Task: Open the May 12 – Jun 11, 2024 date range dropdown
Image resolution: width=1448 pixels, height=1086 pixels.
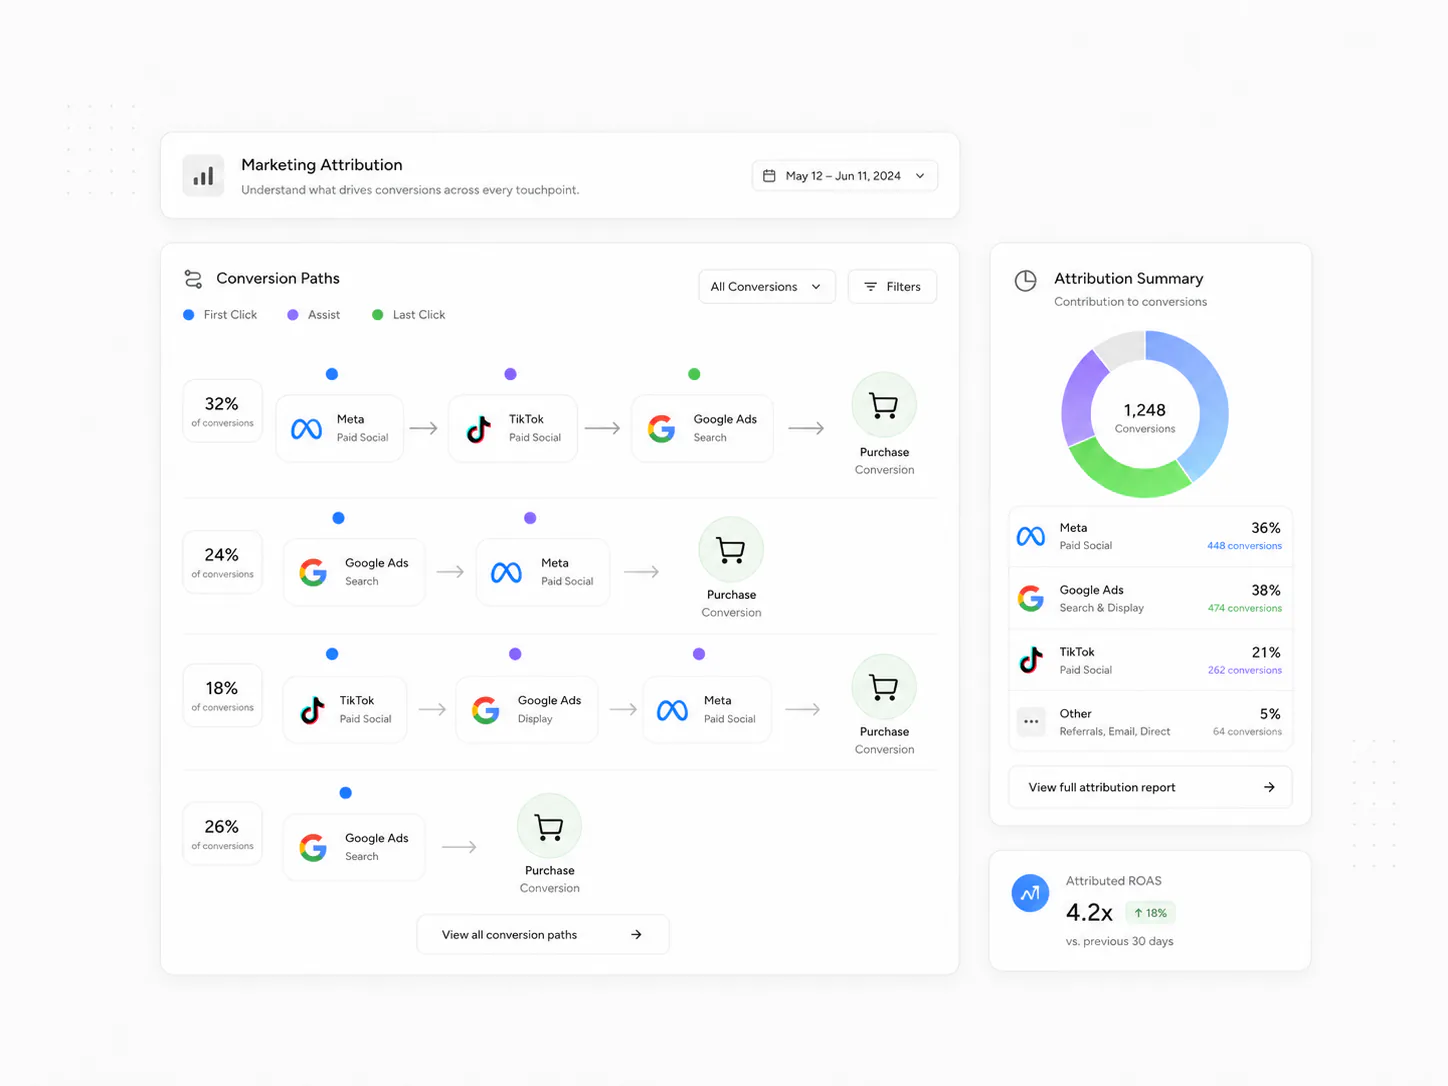Action: (x=844, y=176)
